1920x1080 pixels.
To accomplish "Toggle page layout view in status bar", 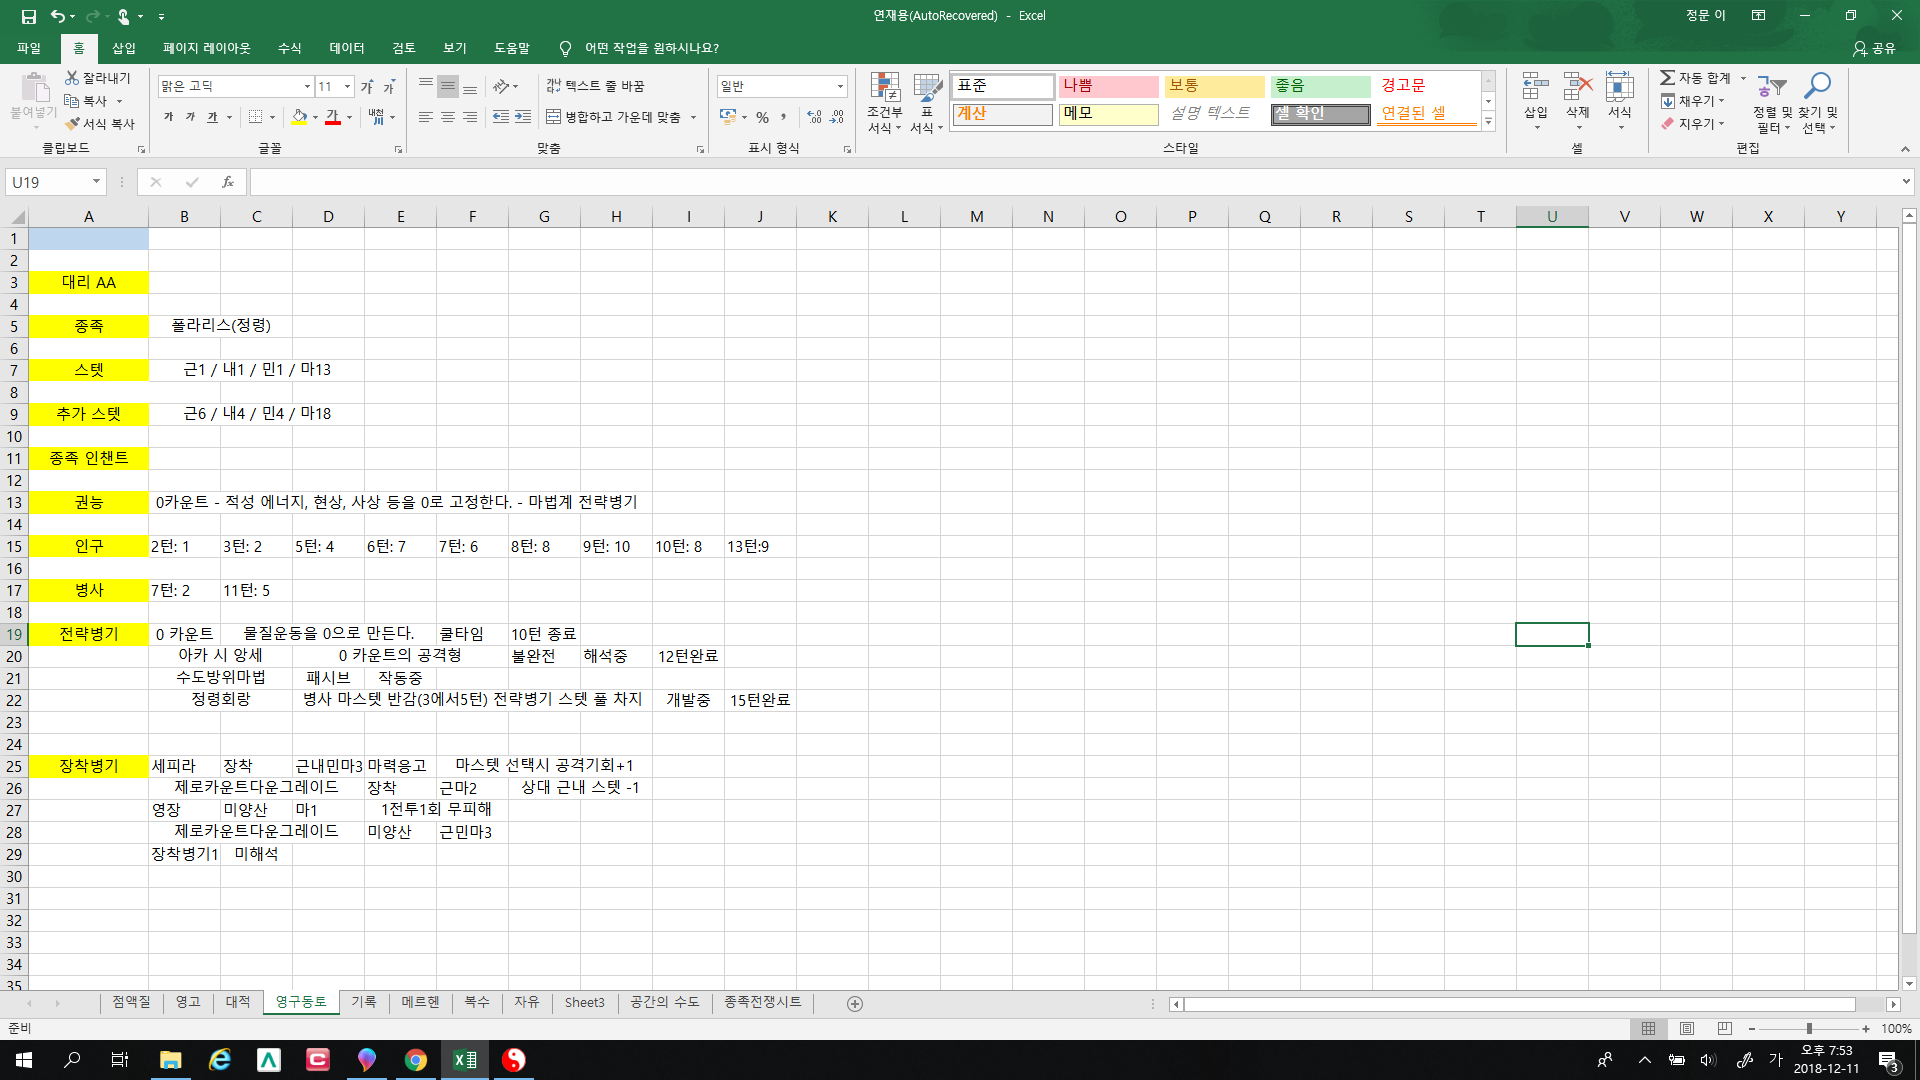I will [x=1687, y=1028].
